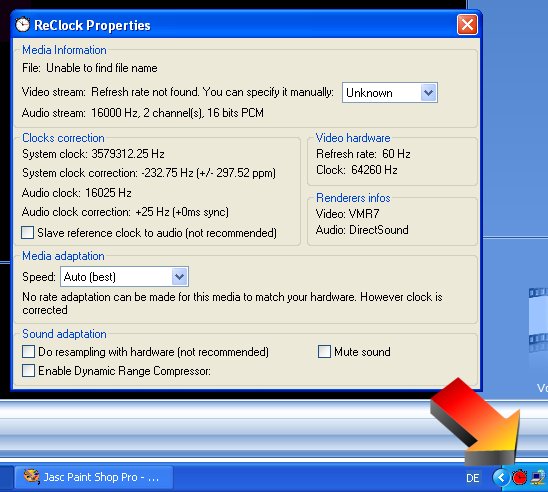Click the arrow button beside Unknown

click(428, 93)
